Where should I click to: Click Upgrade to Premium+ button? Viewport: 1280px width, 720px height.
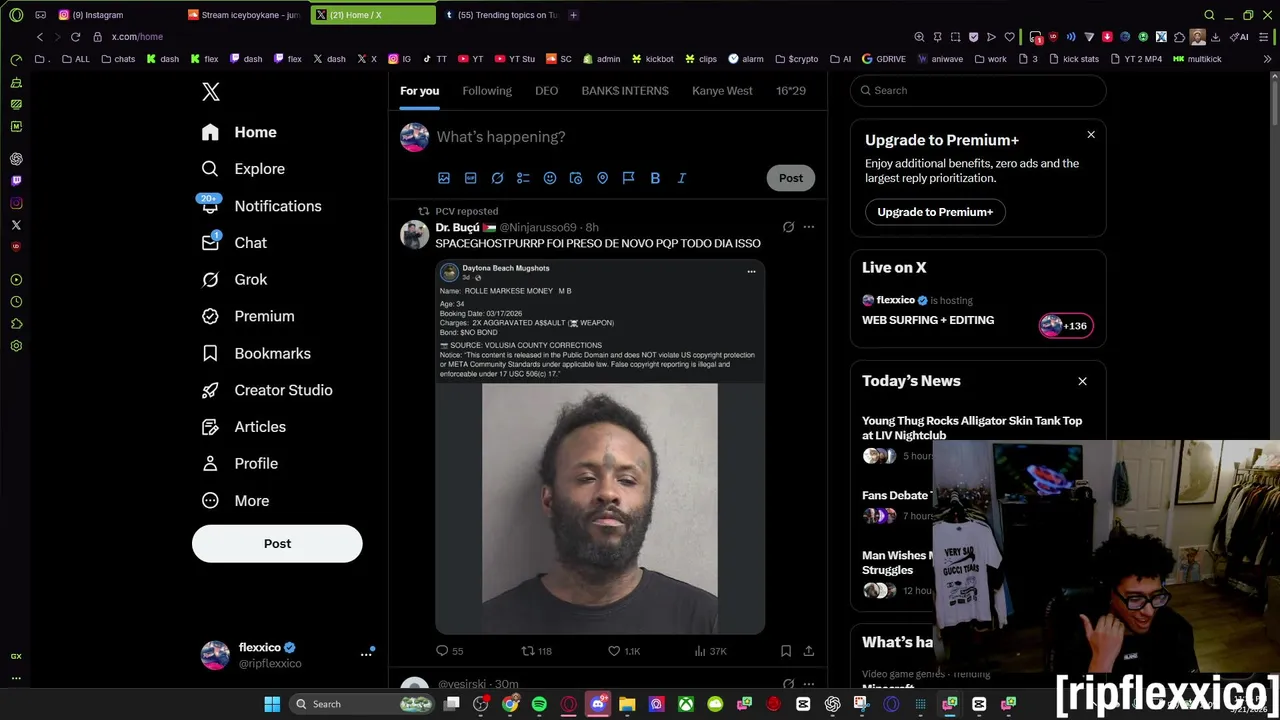(935, 212)
